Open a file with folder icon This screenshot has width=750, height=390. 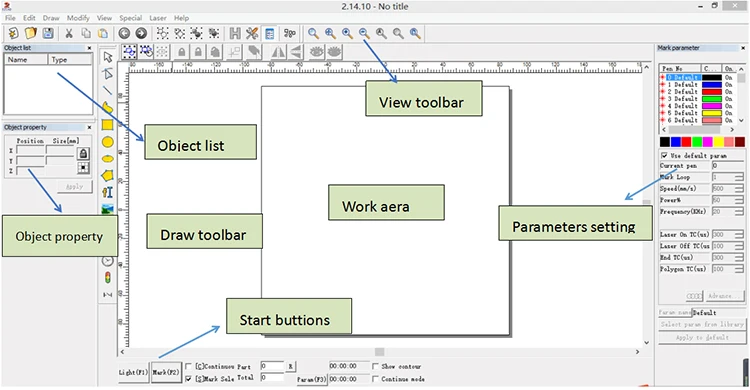pos(31,33)
